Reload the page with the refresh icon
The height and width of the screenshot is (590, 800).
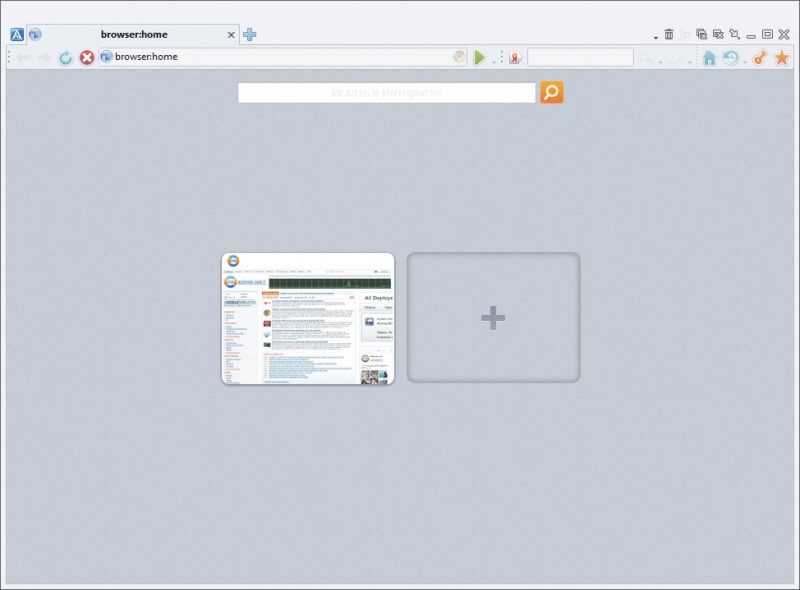pyautogui.click(x=65, y=58)
